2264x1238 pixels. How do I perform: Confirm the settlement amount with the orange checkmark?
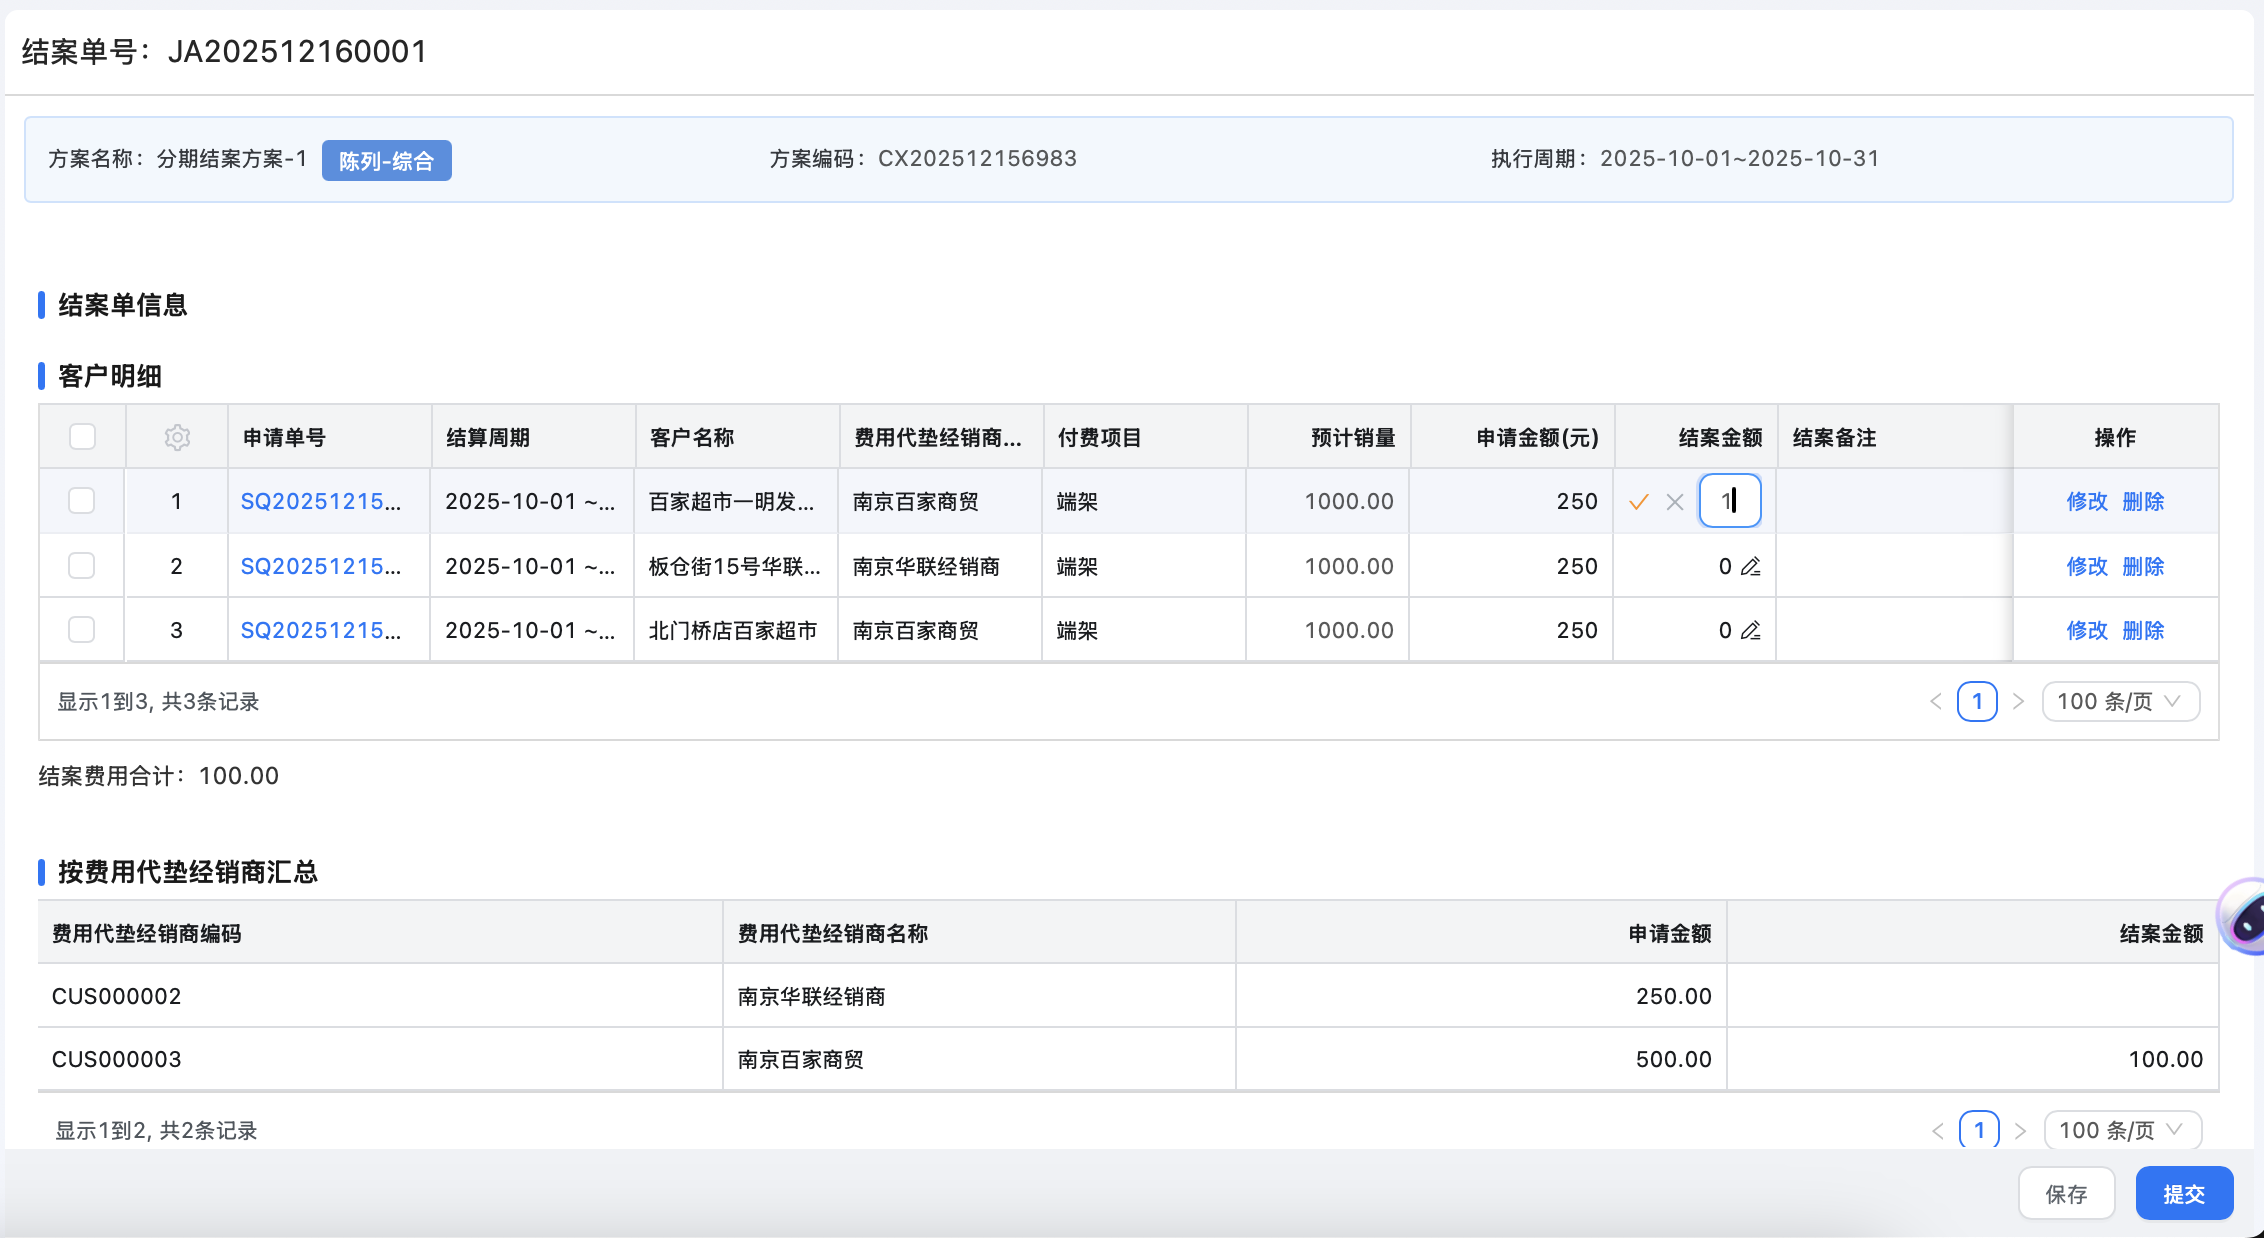point(1638,502)
